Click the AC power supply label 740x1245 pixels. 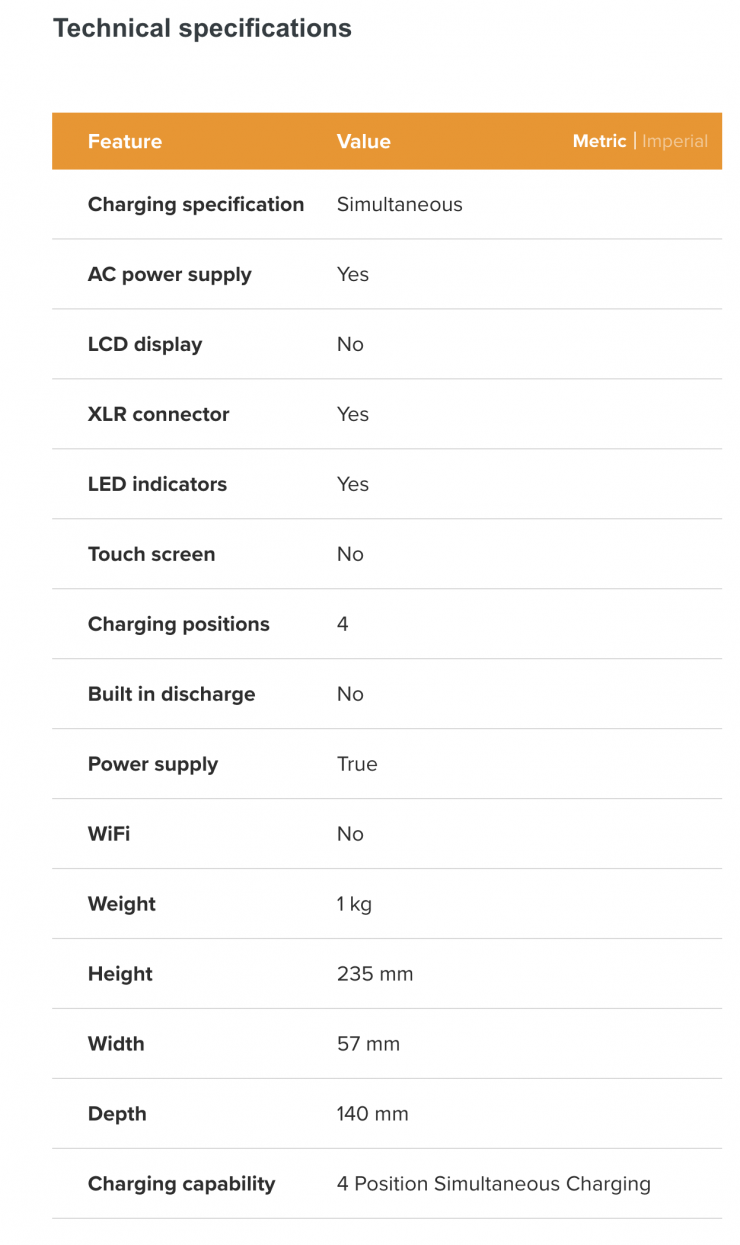[170, 274]
